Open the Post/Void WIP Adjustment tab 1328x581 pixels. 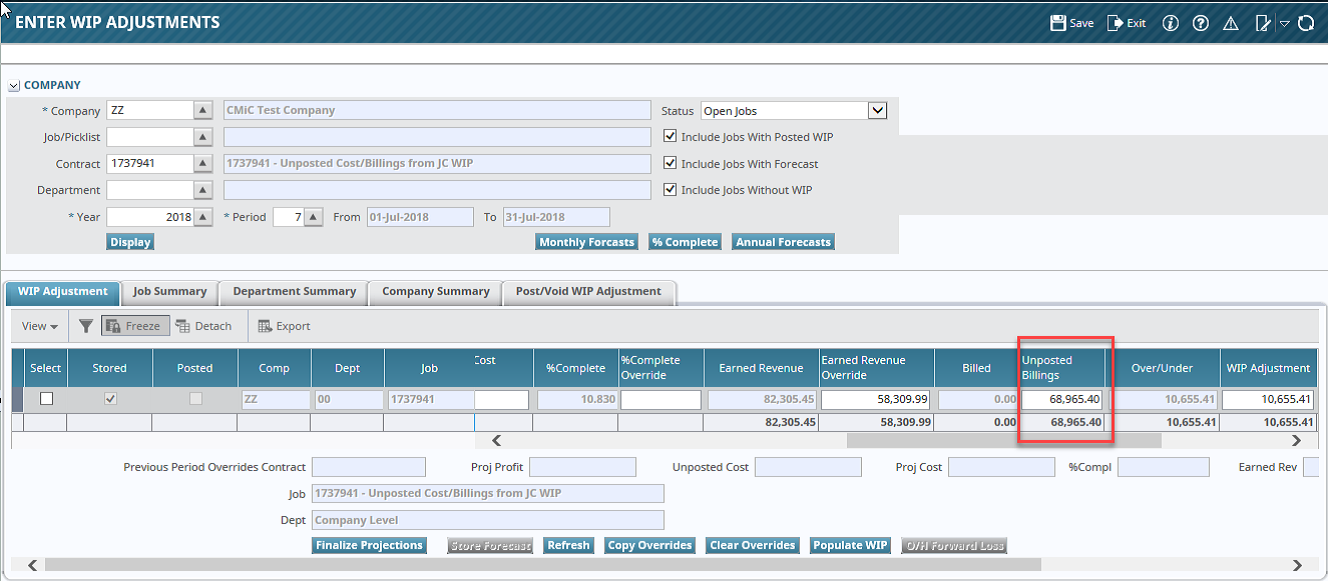589,292
